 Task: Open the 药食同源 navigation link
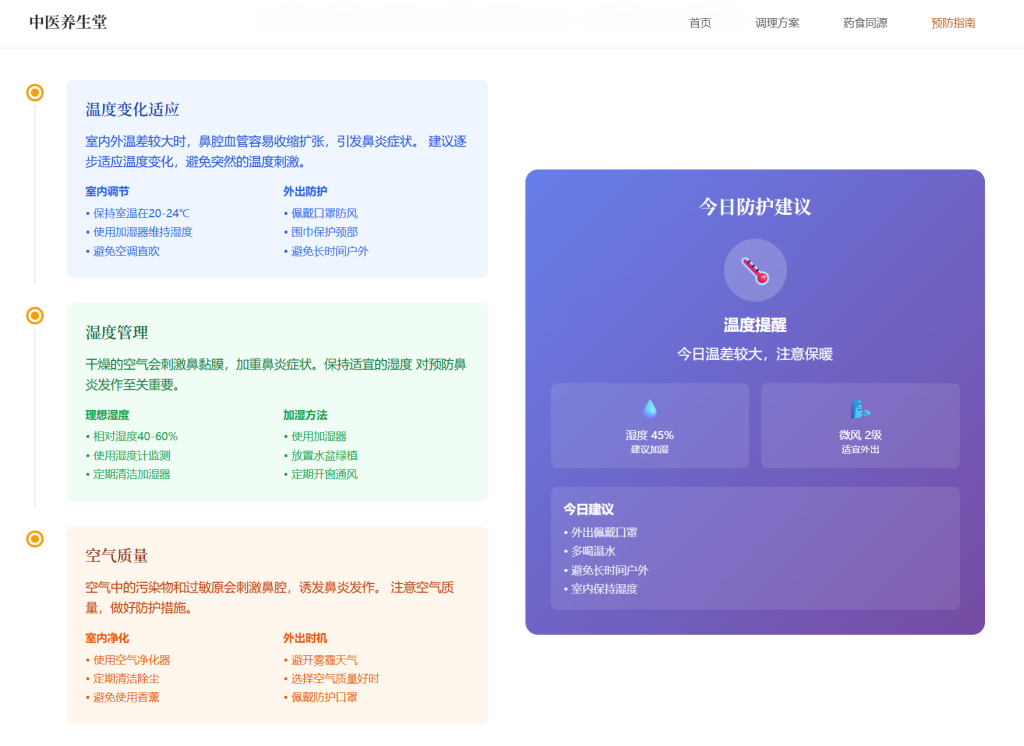865,23
